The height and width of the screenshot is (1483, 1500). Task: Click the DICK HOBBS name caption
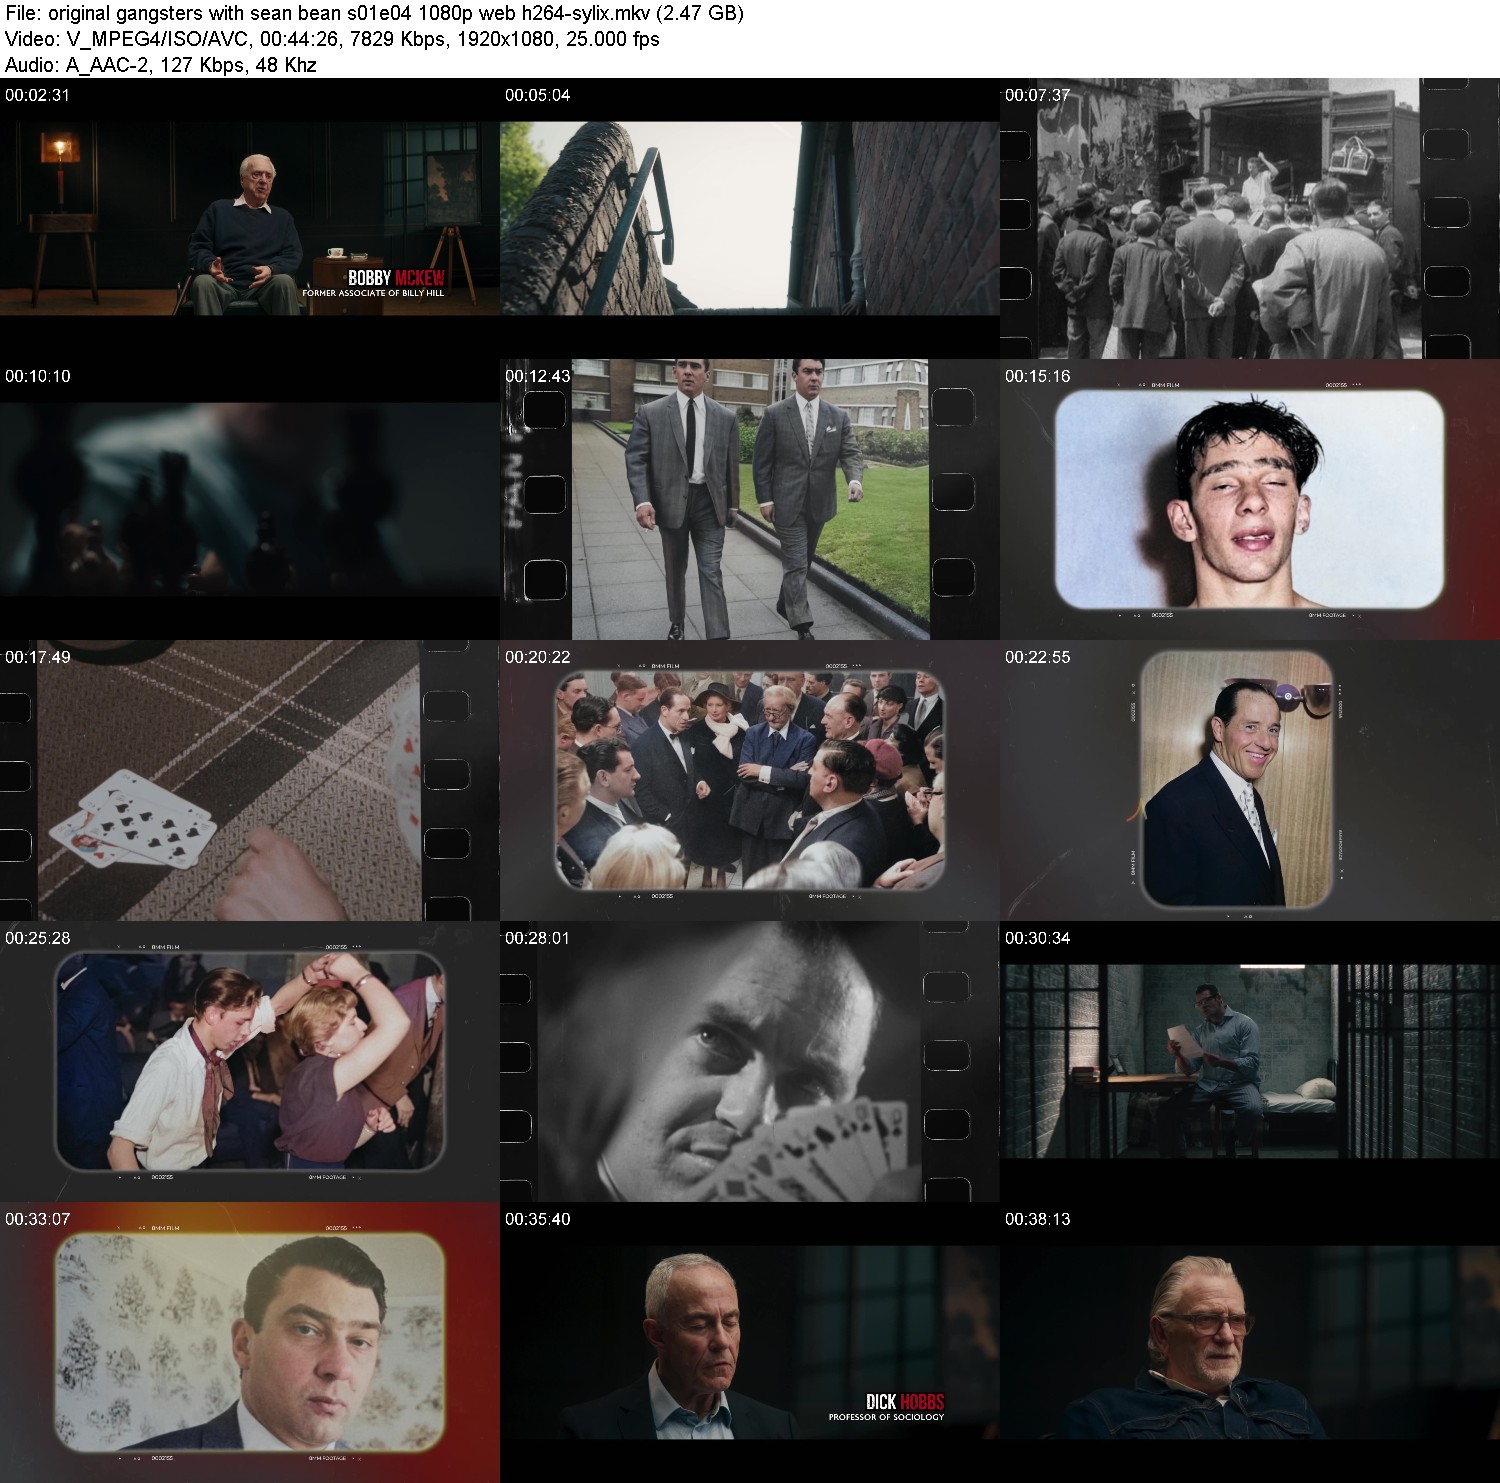(905, 1402)
